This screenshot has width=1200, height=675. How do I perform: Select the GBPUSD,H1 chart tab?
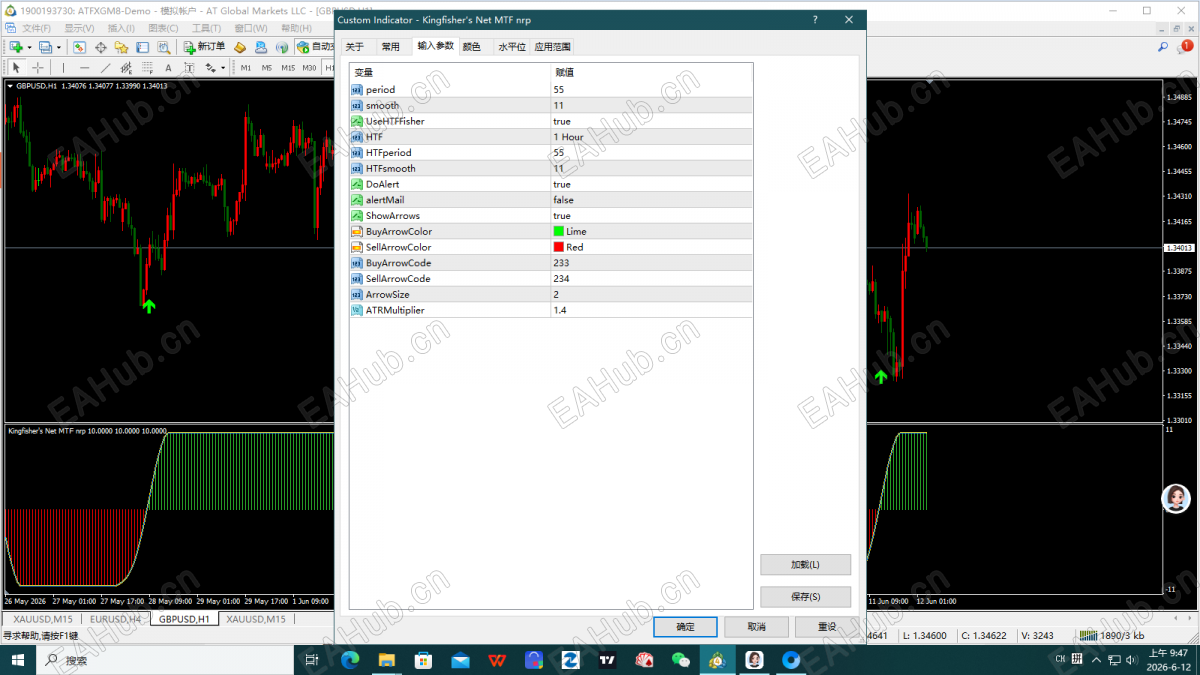pyautogui.click(x=185, y=619)
